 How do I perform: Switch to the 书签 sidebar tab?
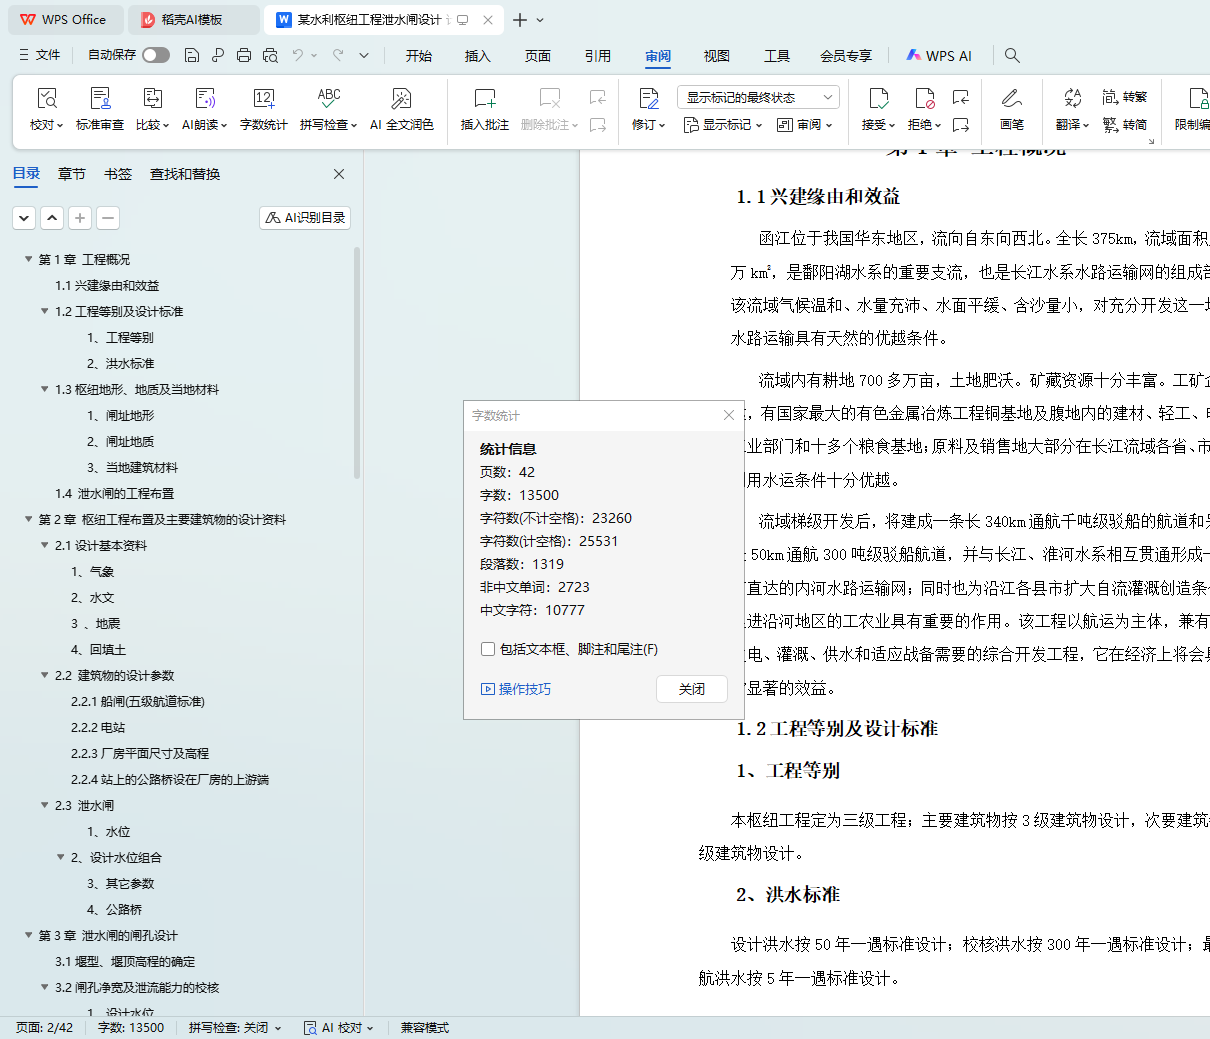pyautogui.click(x=118, y=174)
